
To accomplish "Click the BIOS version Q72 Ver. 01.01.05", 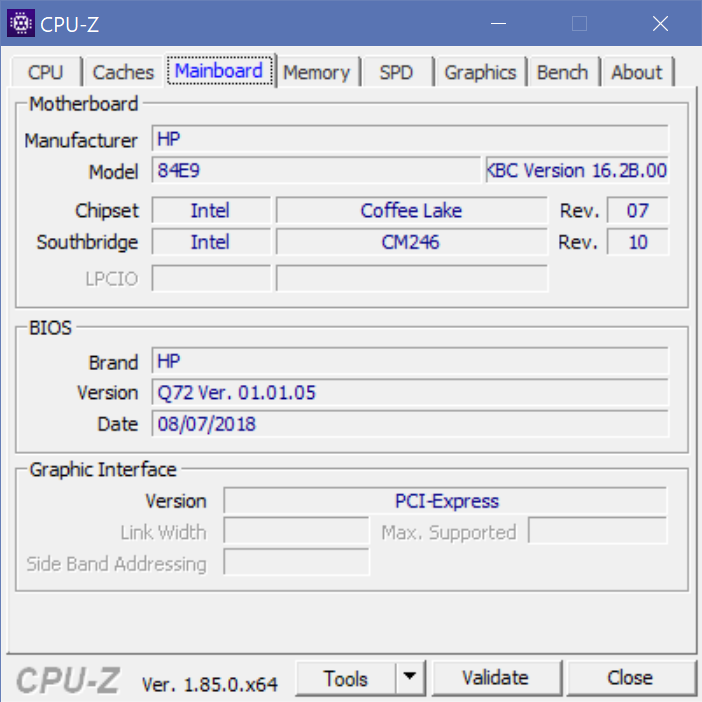I will click(410, 393).
